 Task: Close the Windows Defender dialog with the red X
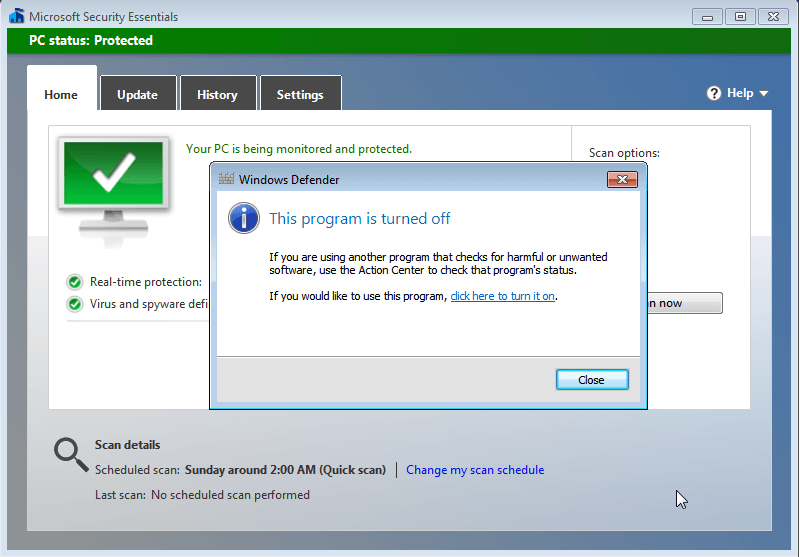[x=622, y=179]
